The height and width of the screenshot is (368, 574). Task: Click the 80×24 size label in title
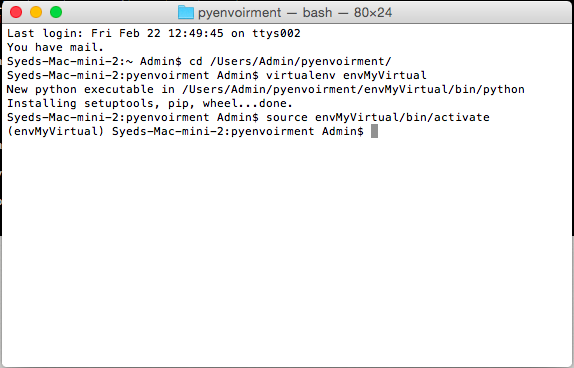click(373, 13)
